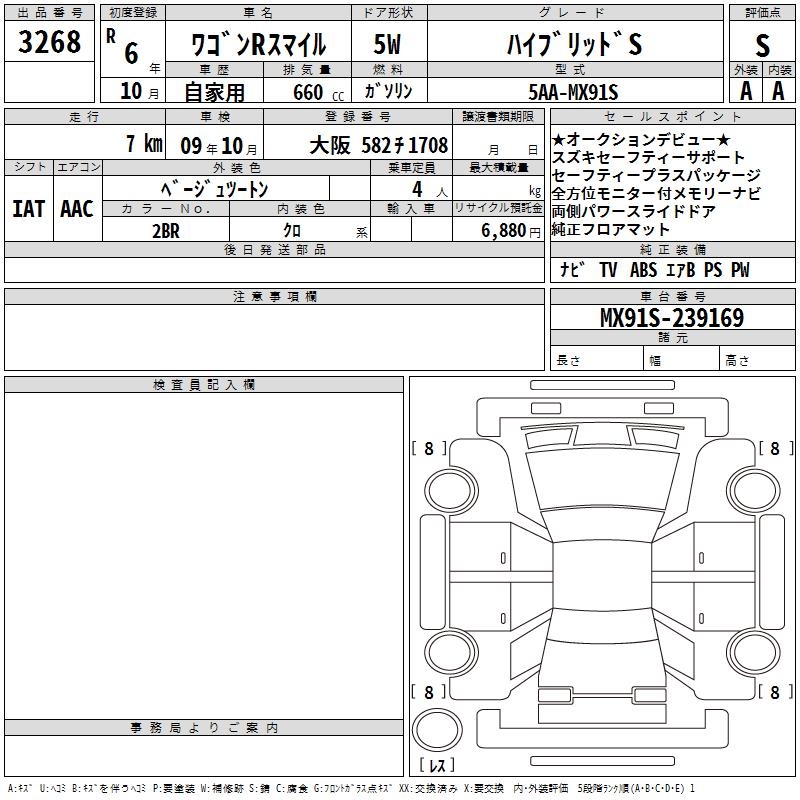
Task: Select PW in equipment row
Action: [x=740, y=269]
